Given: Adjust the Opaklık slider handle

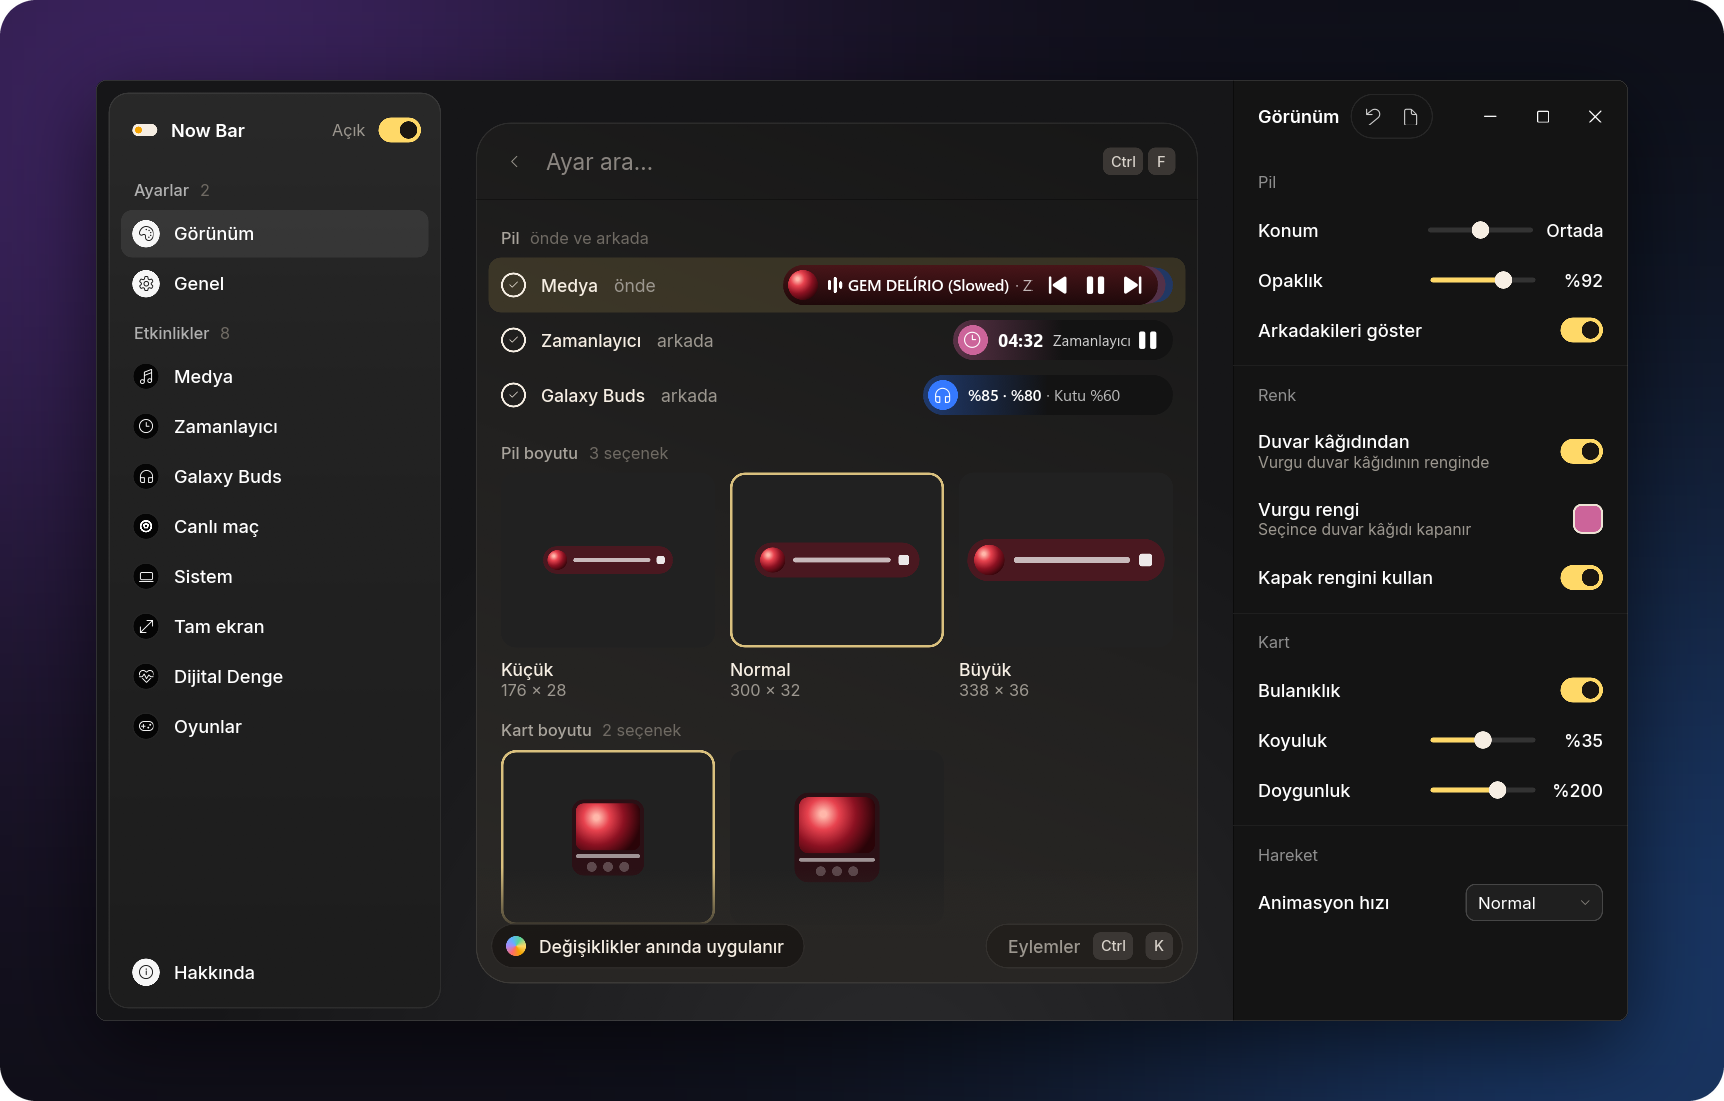Looking at the screenshot, I should click(1503, 280).
